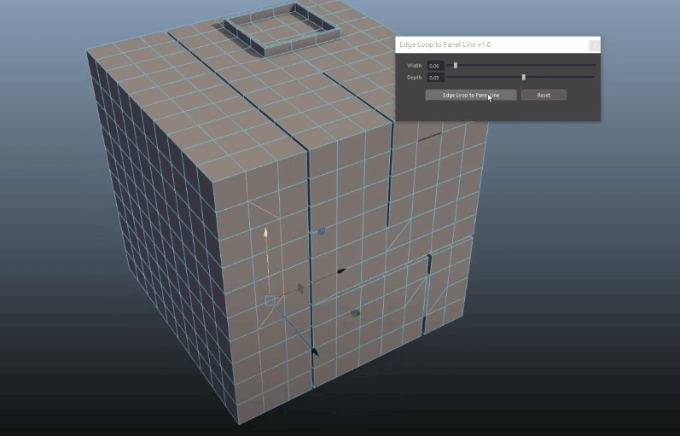Click the Width slider handle

(x=456, y=66)
